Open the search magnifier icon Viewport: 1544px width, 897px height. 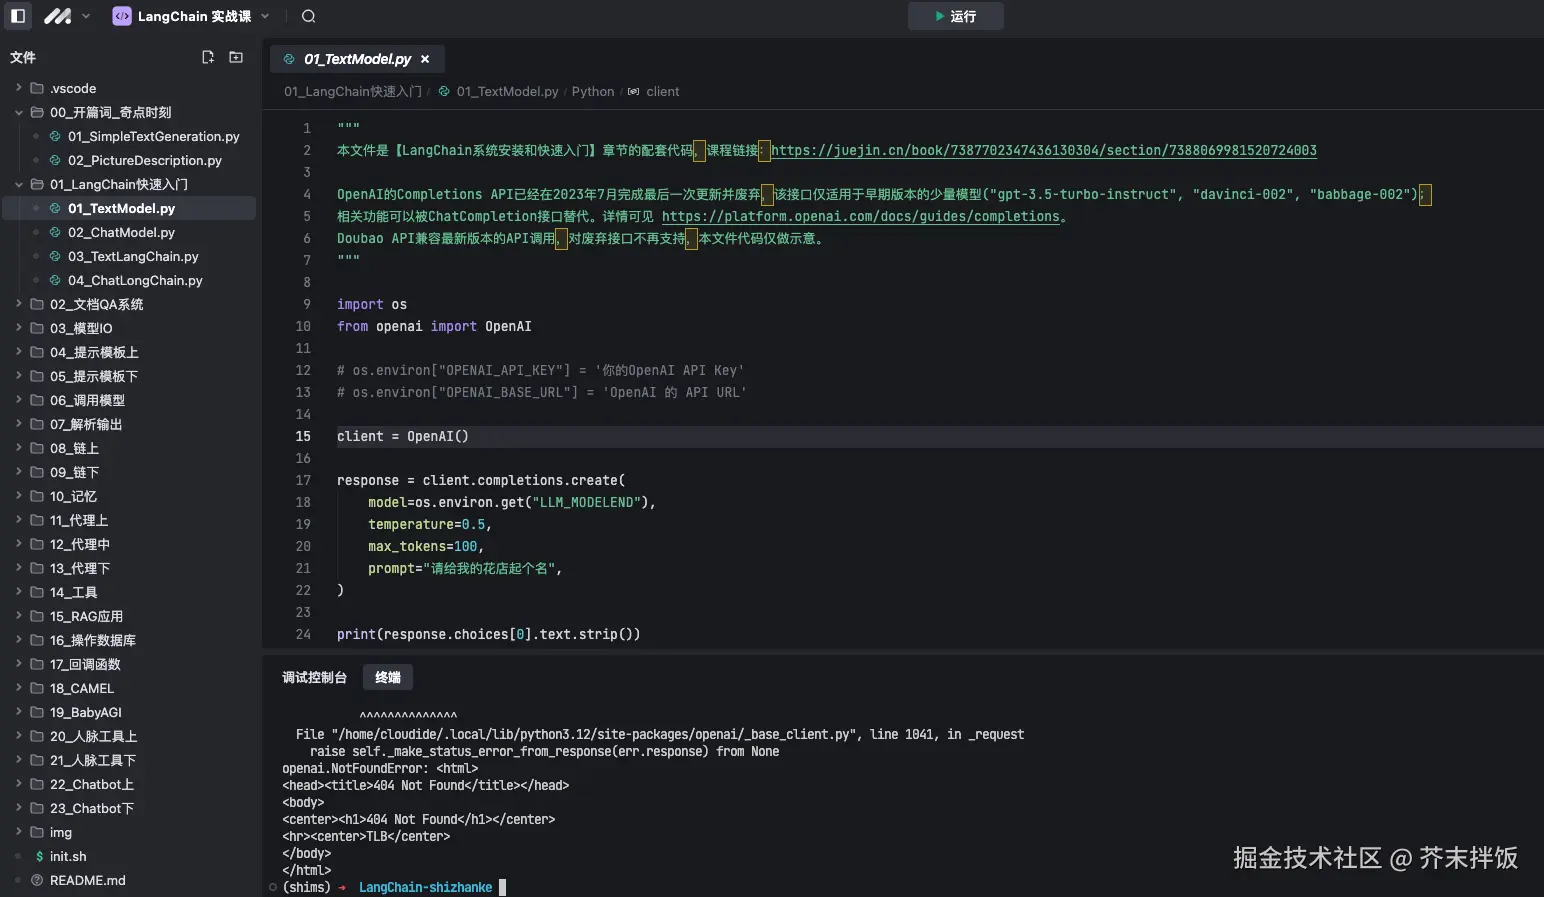tap(308, 16)
